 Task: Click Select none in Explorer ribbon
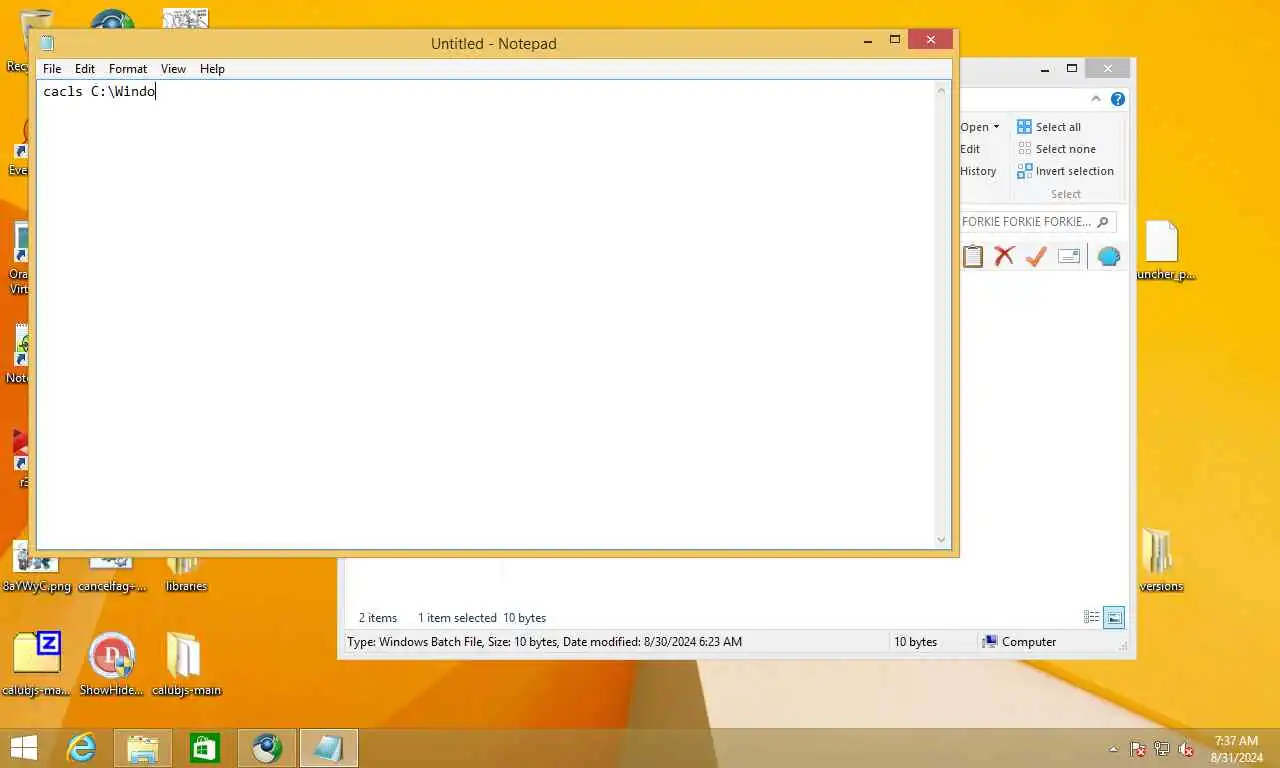tap(1056, 149)
